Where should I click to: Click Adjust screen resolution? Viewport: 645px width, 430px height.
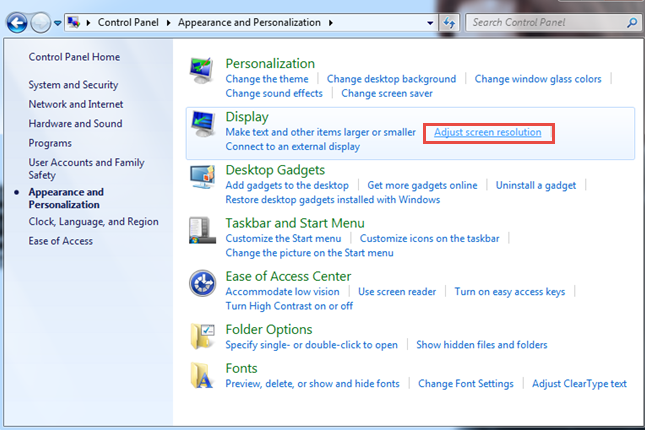click(x=488, y=132)
